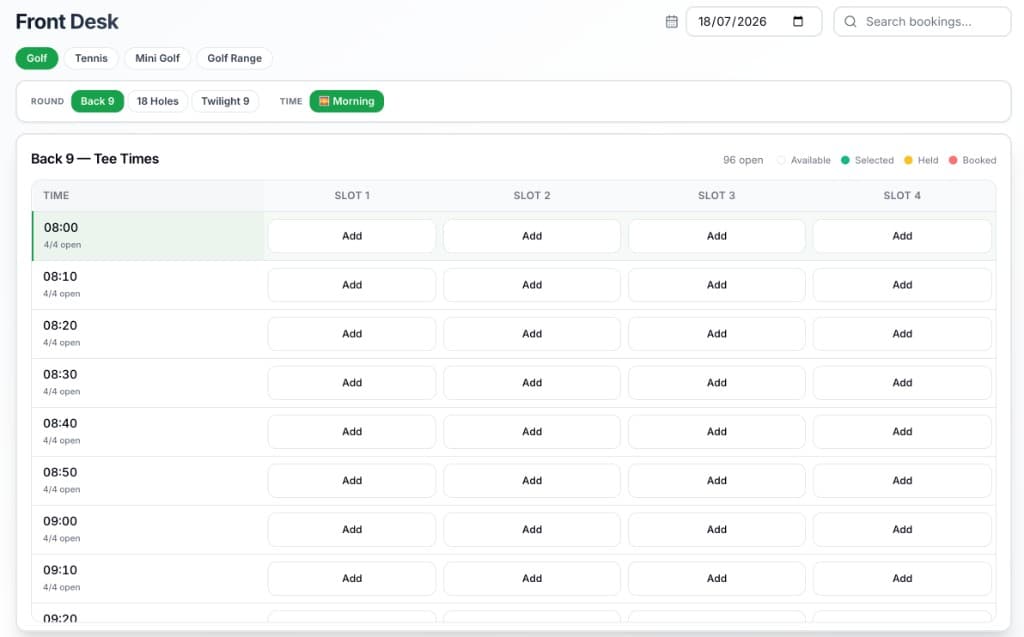Add booking at 08:40 Slot 4
Screen dimensions: 1024x637
tap(902, 432)
